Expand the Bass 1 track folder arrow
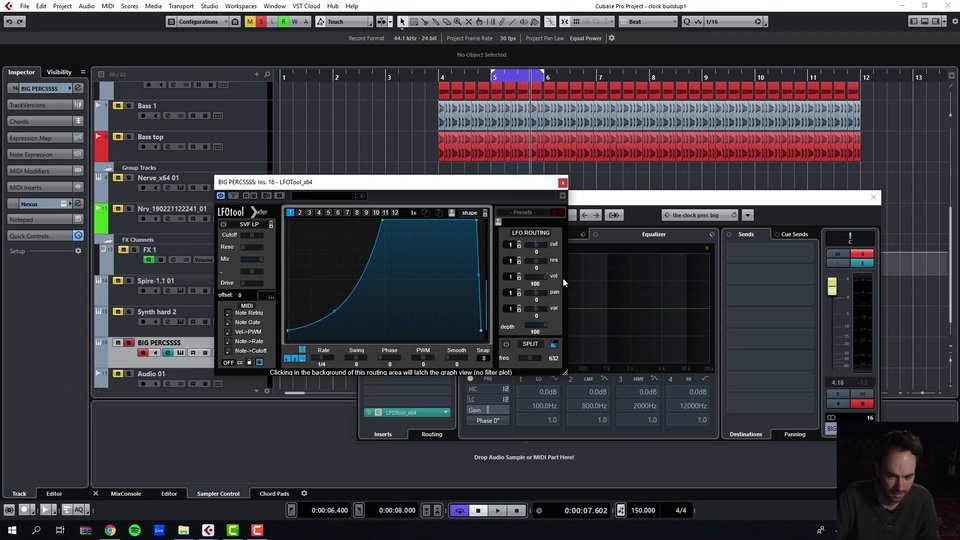The width and height of the screenshot is (960, 540). click(x=98, y=105)
